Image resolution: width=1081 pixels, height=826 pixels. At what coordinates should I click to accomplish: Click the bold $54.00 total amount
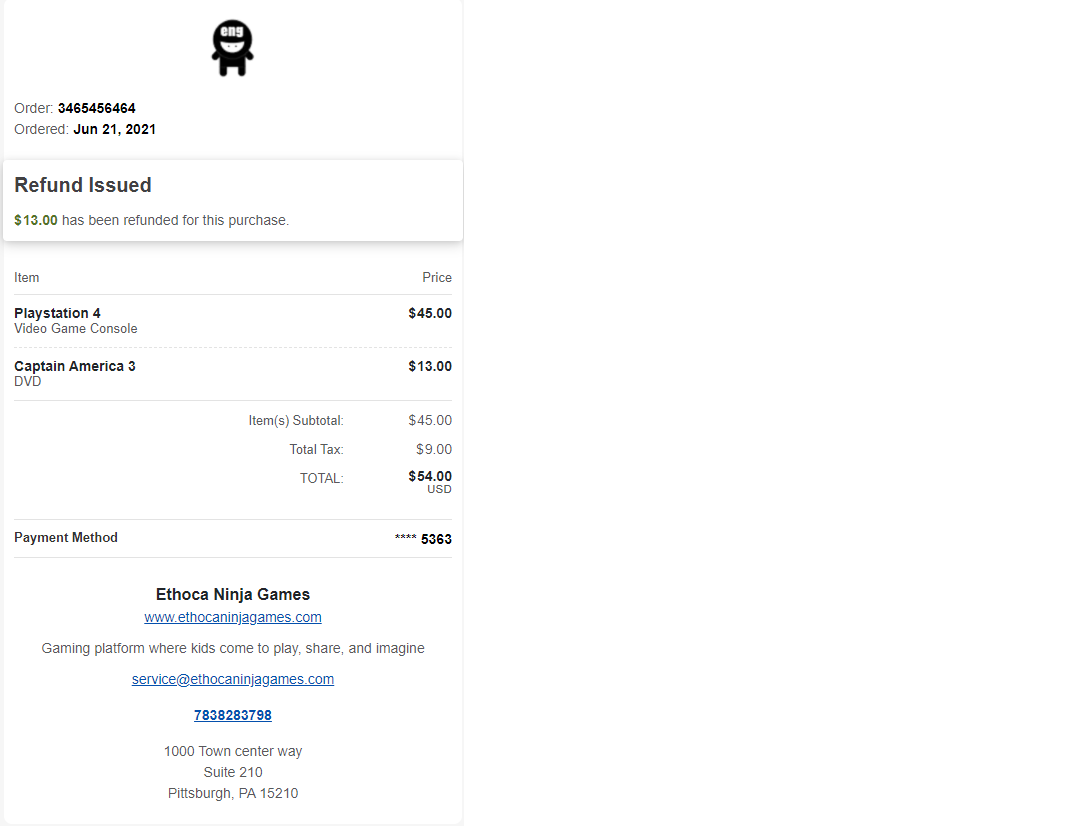click(x=430, y=476)
